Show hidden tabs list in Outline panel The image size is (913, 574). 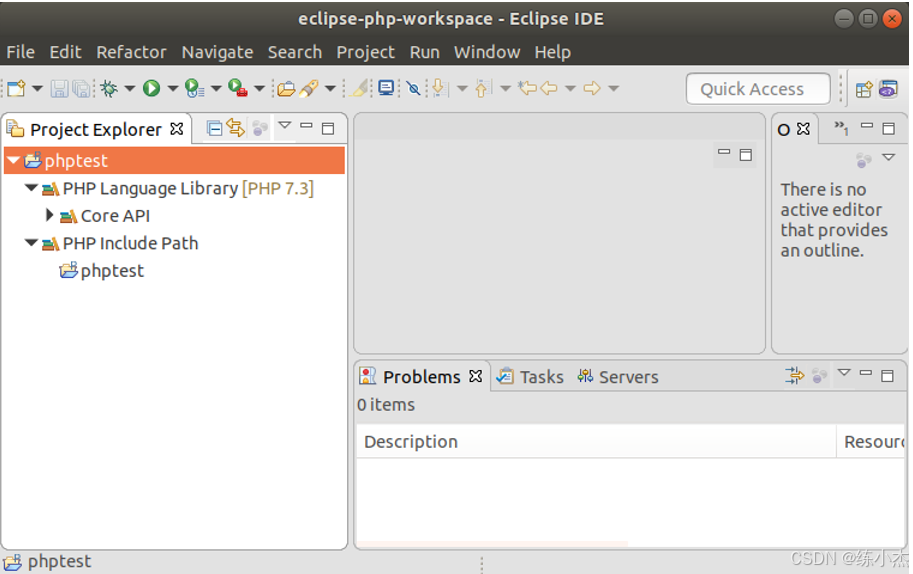point(841,127)
